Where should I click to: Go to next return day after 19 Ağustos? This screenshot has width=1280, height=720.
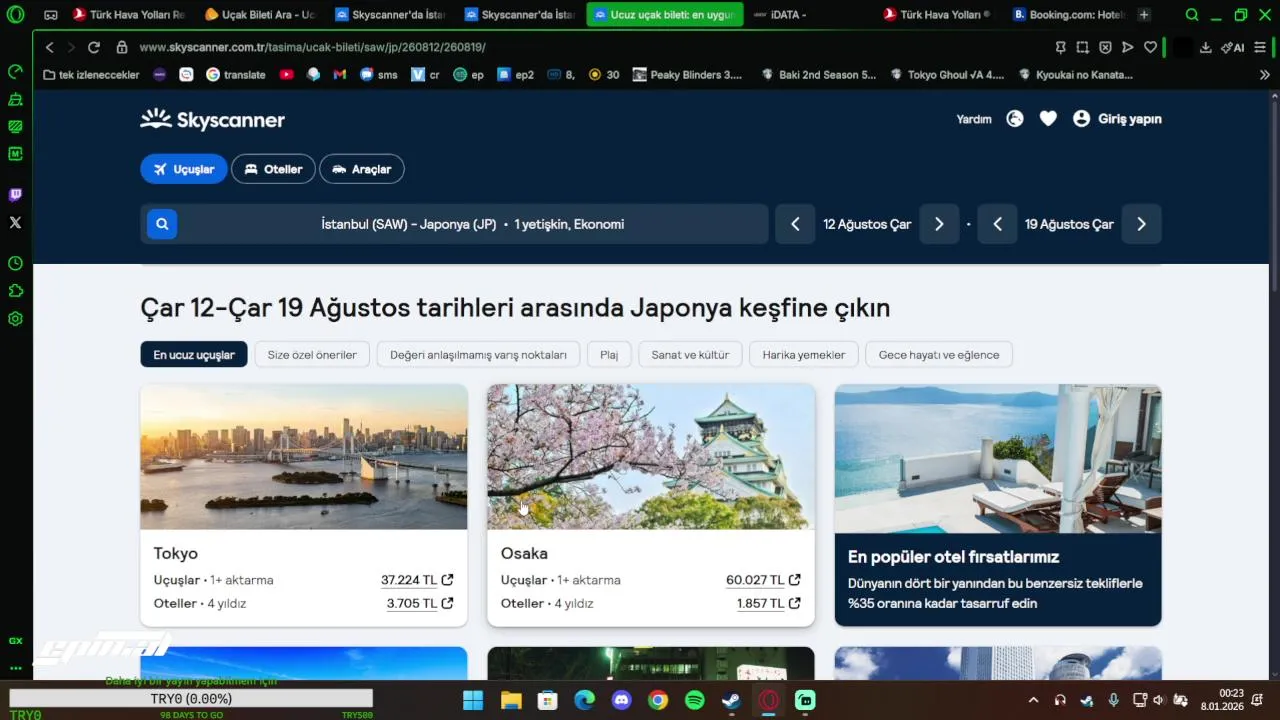tap(1141, 224)
